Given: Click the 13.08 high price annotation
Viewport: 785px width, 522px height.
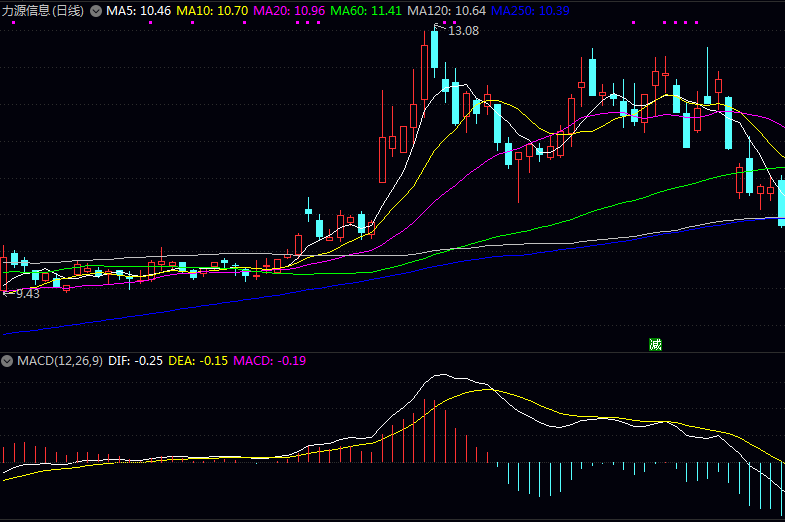Looking at the screenshot, I should (464, 31).
